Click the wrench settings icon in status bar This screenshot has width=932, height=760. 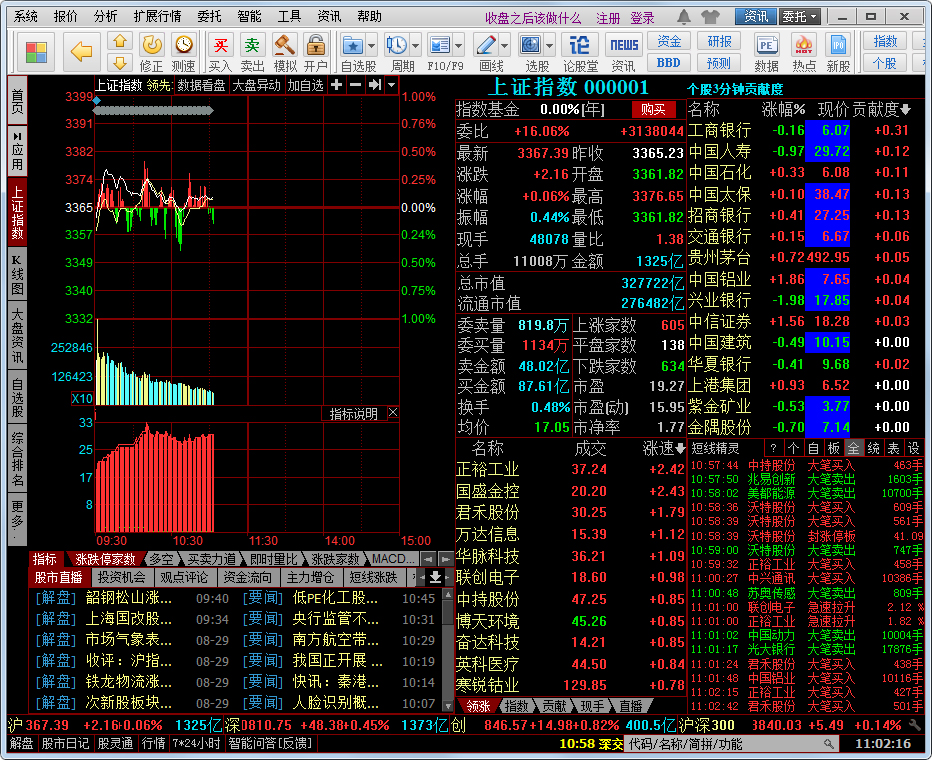coord(915,725)
